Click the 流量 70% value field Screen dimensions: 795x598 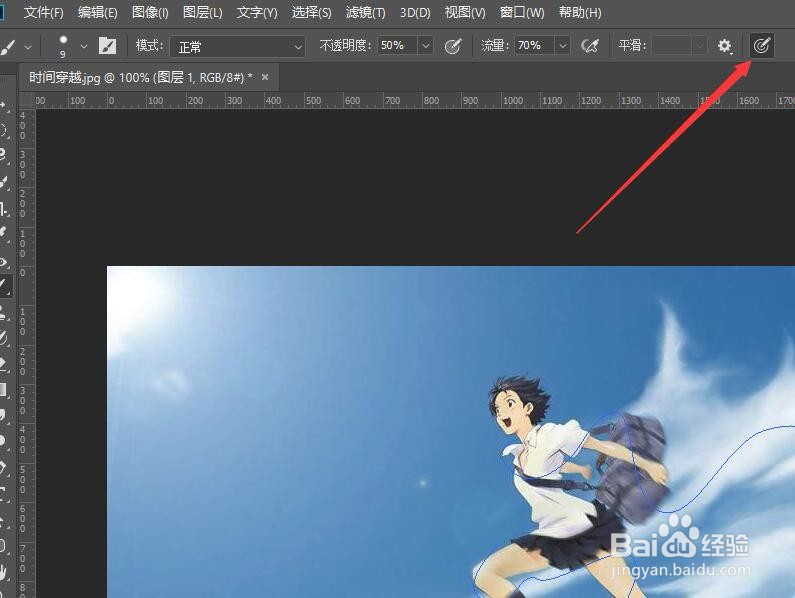coord(535,46)
